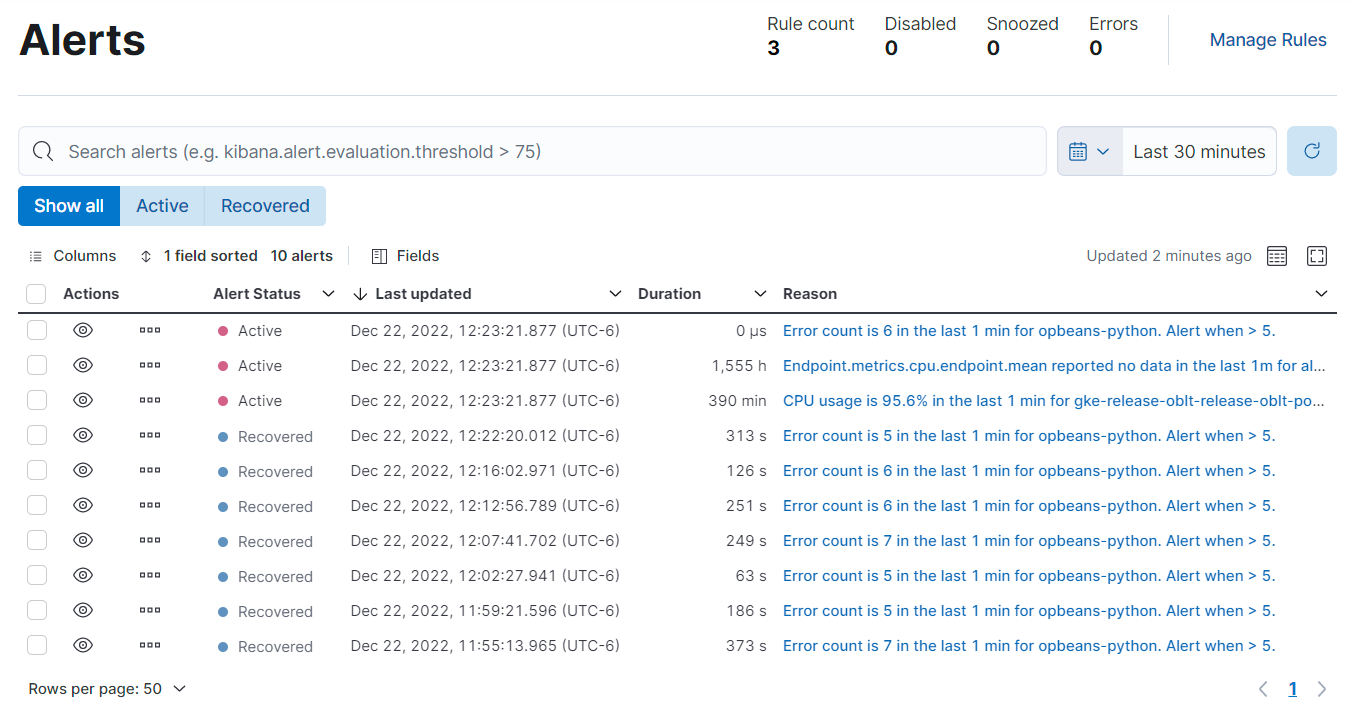Open the Manage Rules link
The image size is (1357, 715).
[x=1268, y=40]
